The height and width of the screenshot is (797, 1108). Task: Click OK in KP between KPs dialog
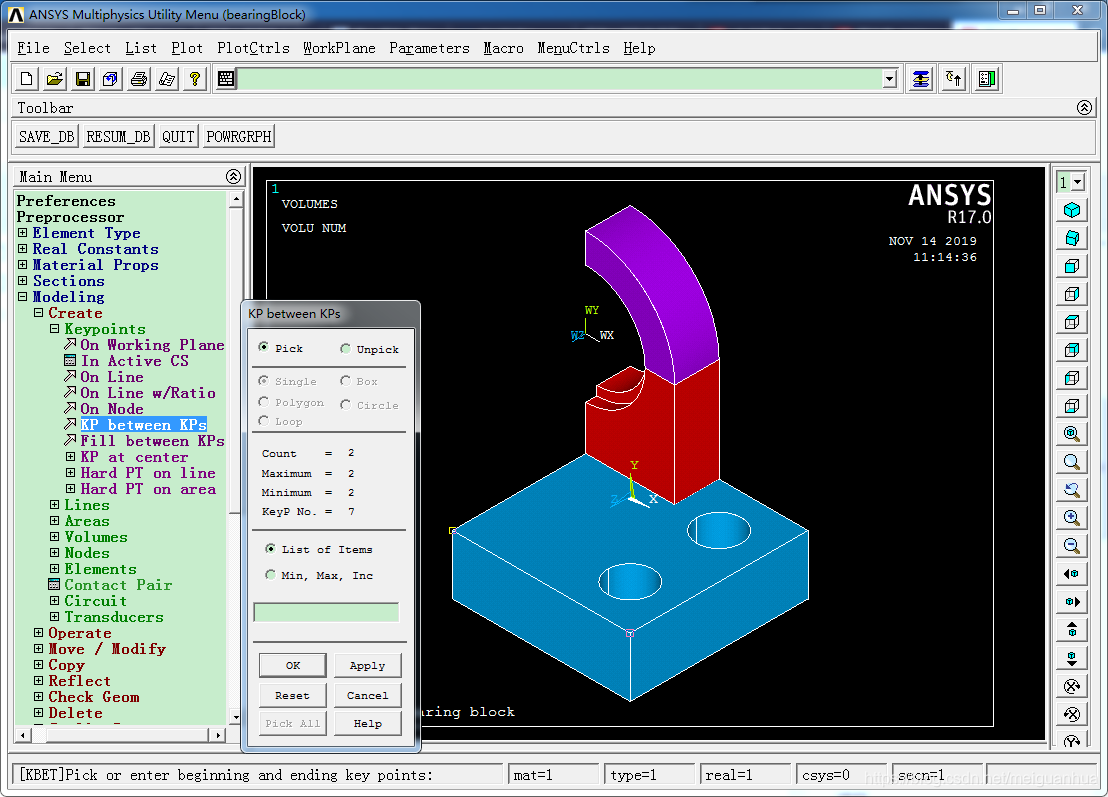(x=293, y=666)
